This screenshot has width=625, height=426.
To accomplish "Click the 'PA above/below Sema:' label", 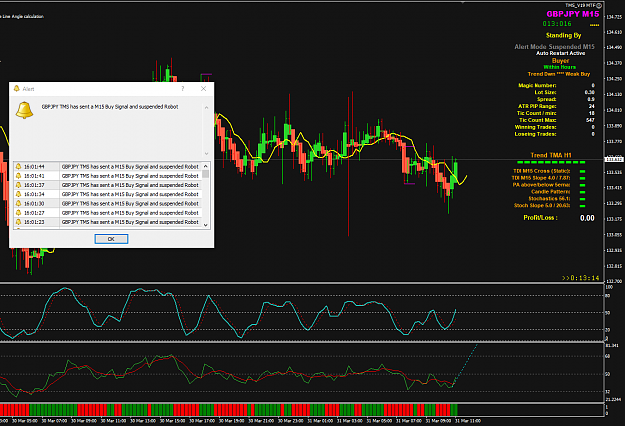I will point(541,185).
